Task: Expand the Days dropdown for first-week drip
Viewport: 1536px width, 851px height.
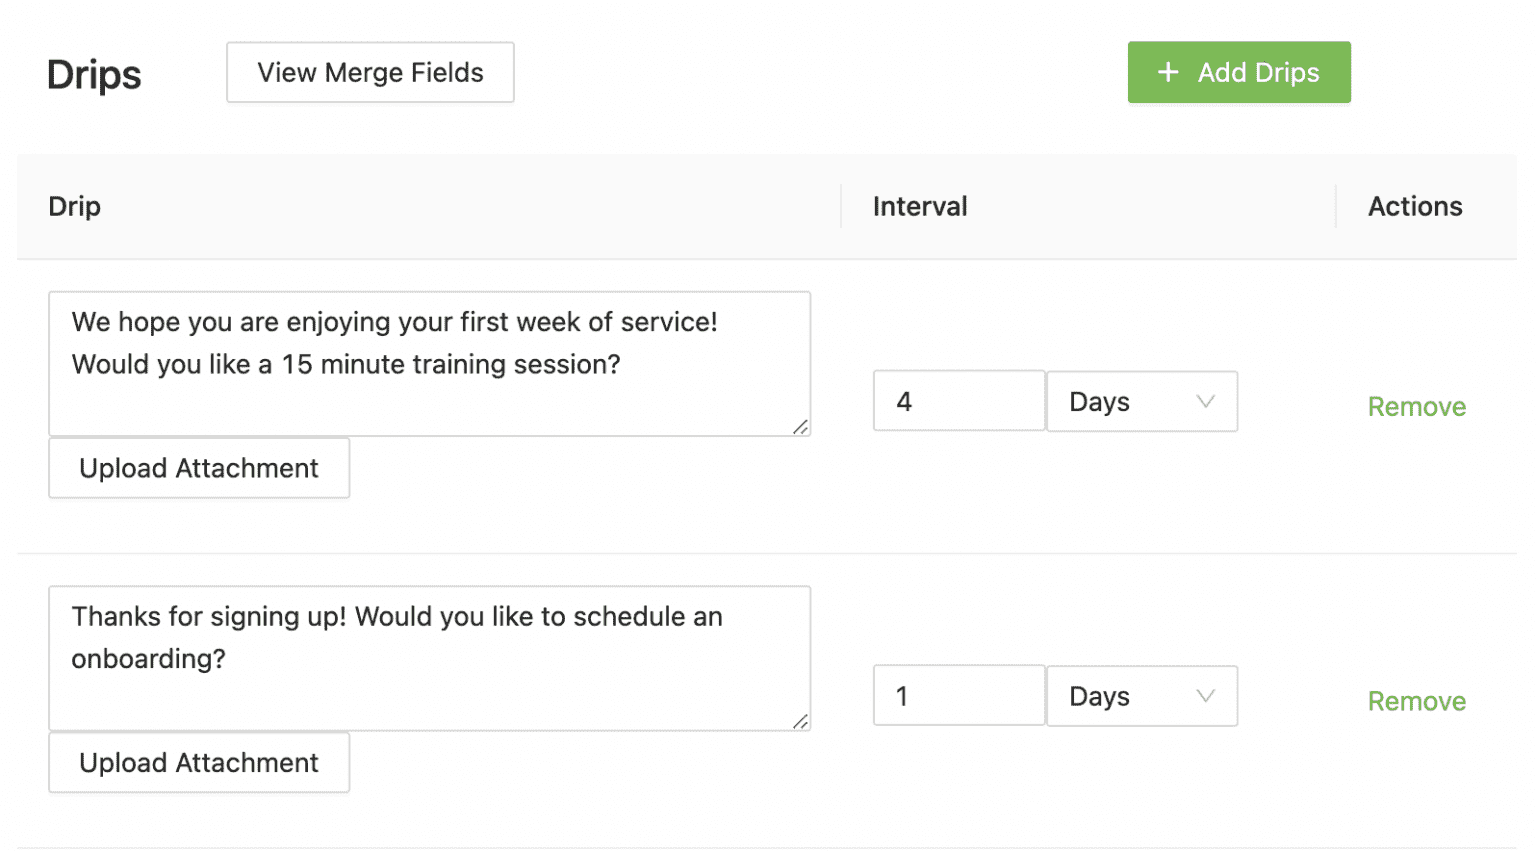Action: [1141, 402]
